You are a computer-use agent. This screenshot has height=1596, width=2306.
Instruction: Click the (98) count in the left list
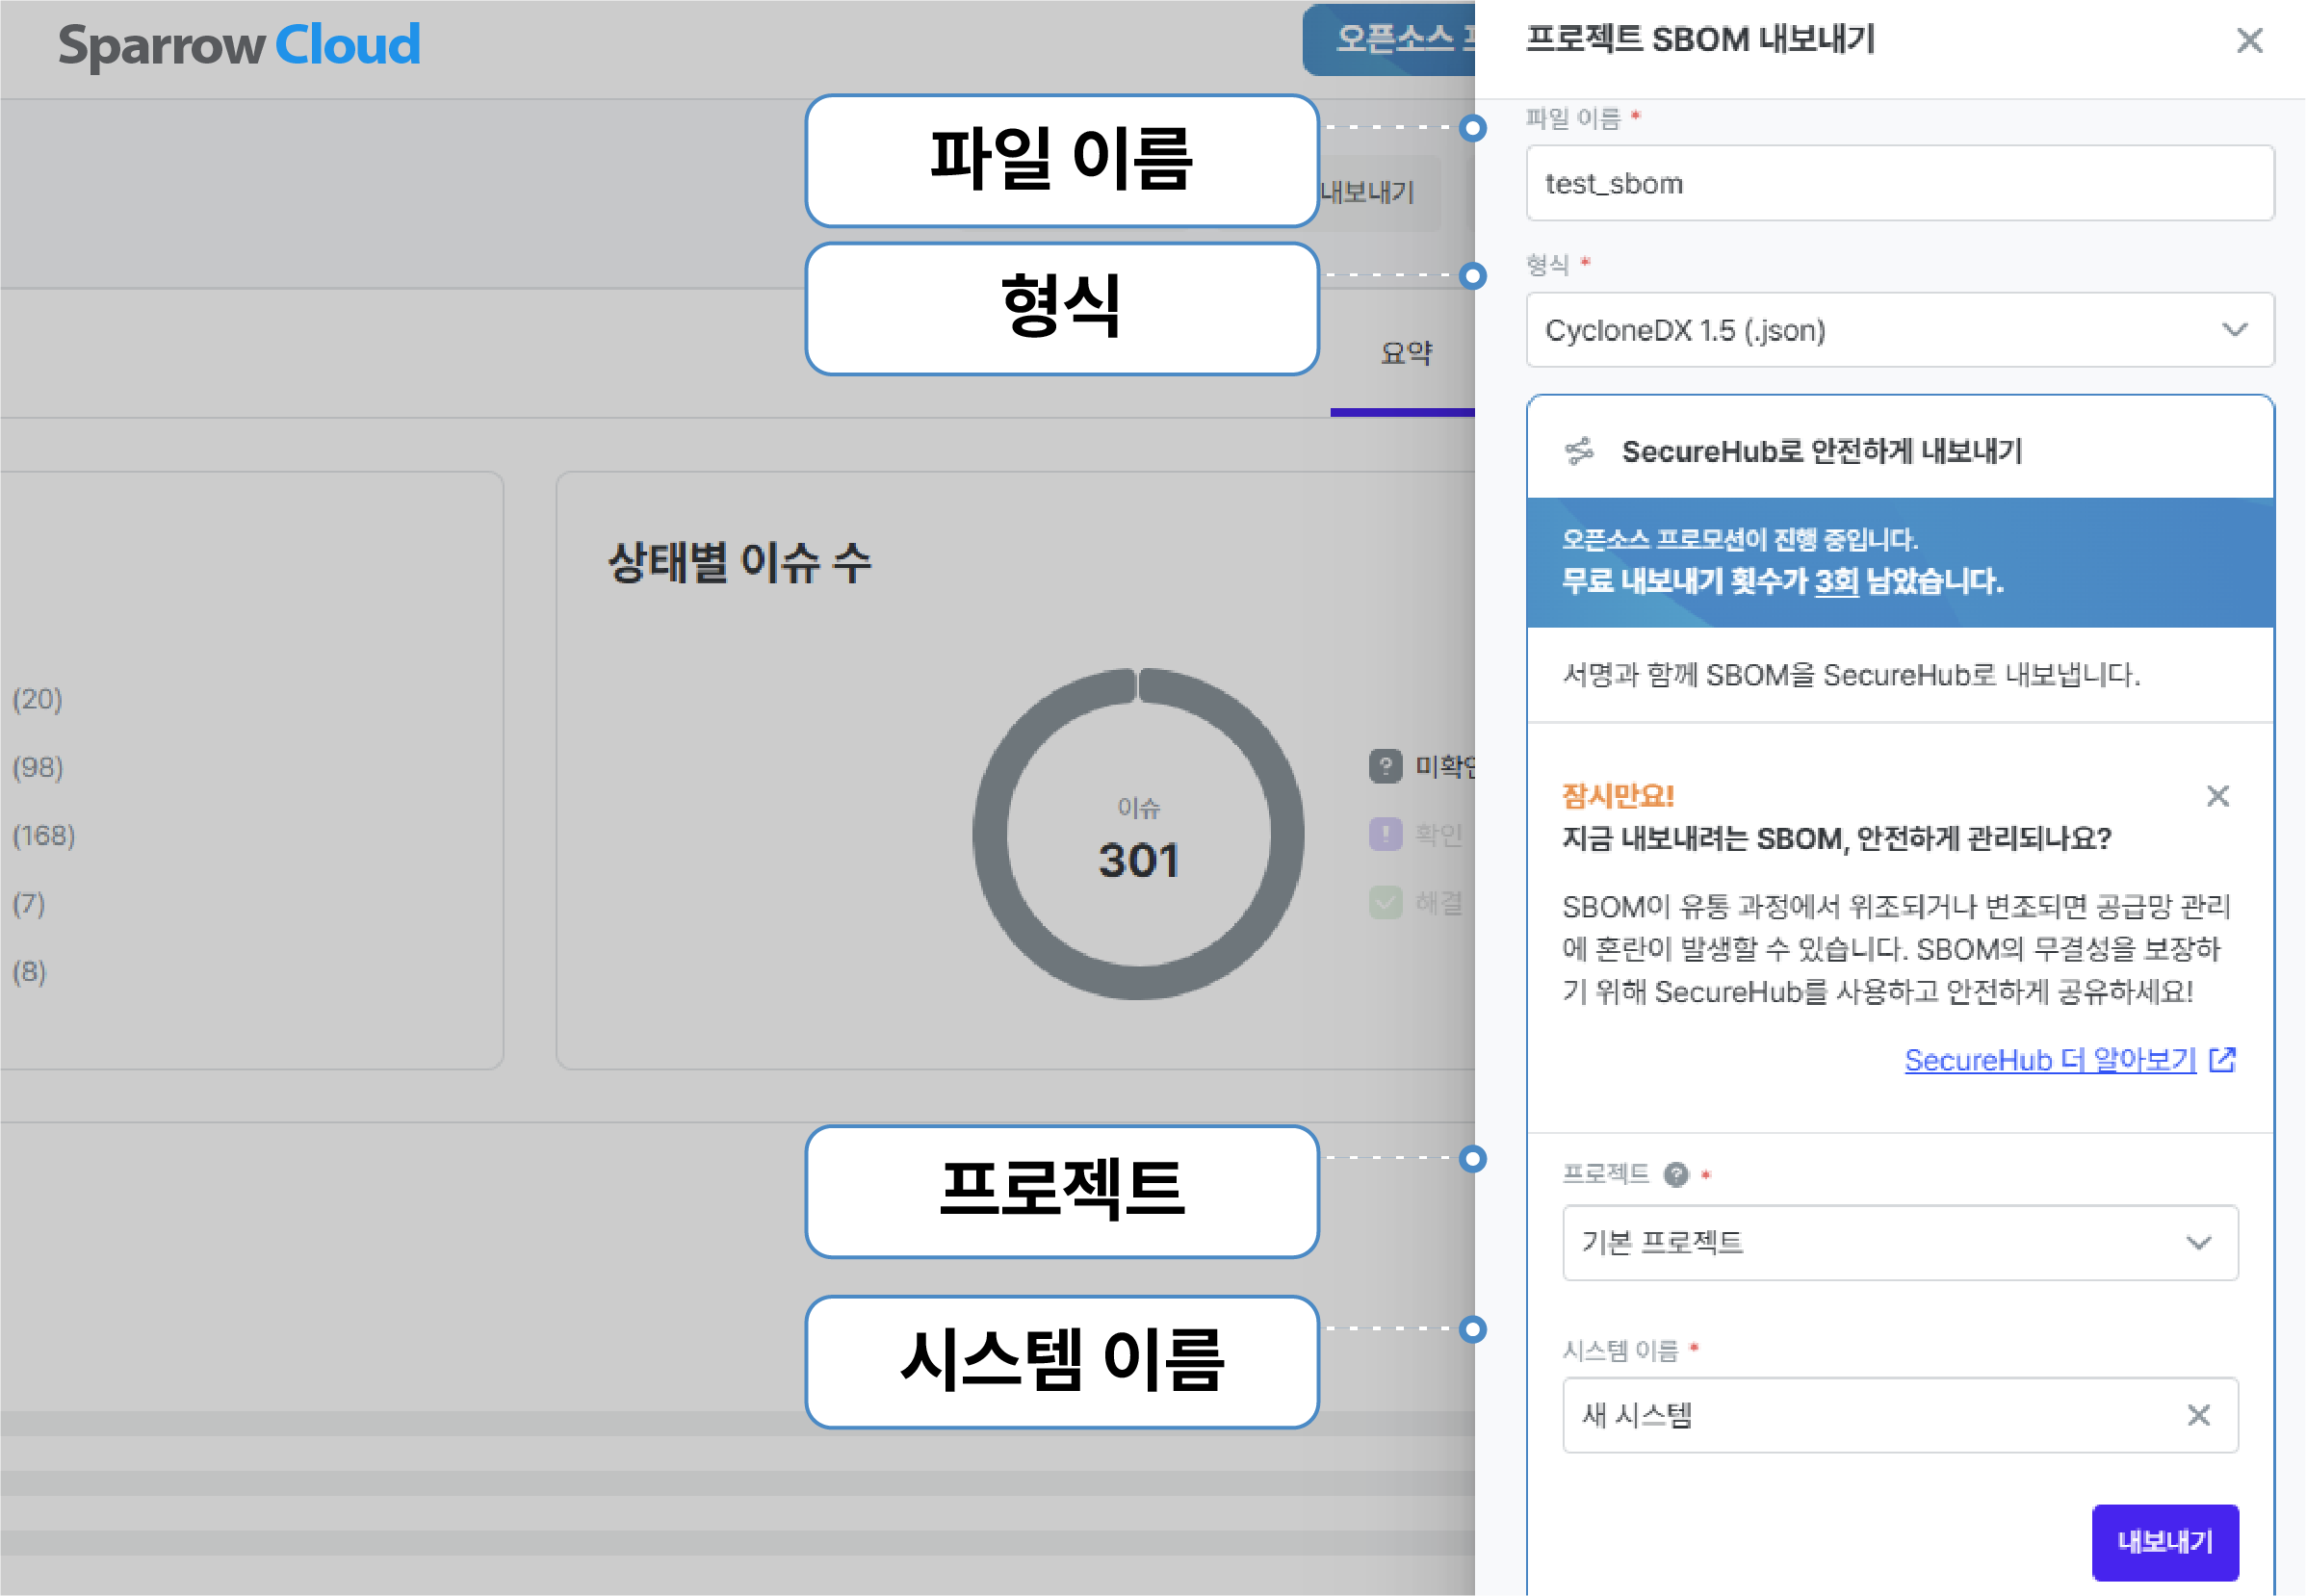(x=38, y=767)
